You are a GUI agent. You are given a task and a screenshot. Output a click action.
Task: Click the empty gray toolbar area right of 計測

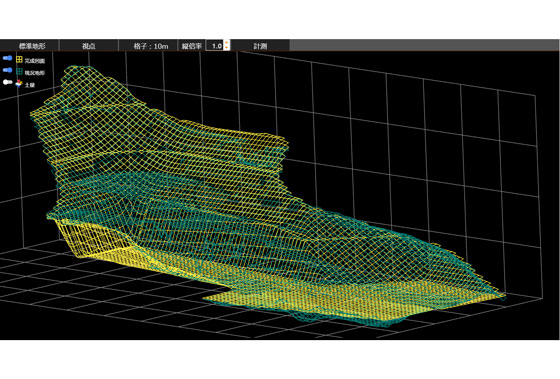423,45
